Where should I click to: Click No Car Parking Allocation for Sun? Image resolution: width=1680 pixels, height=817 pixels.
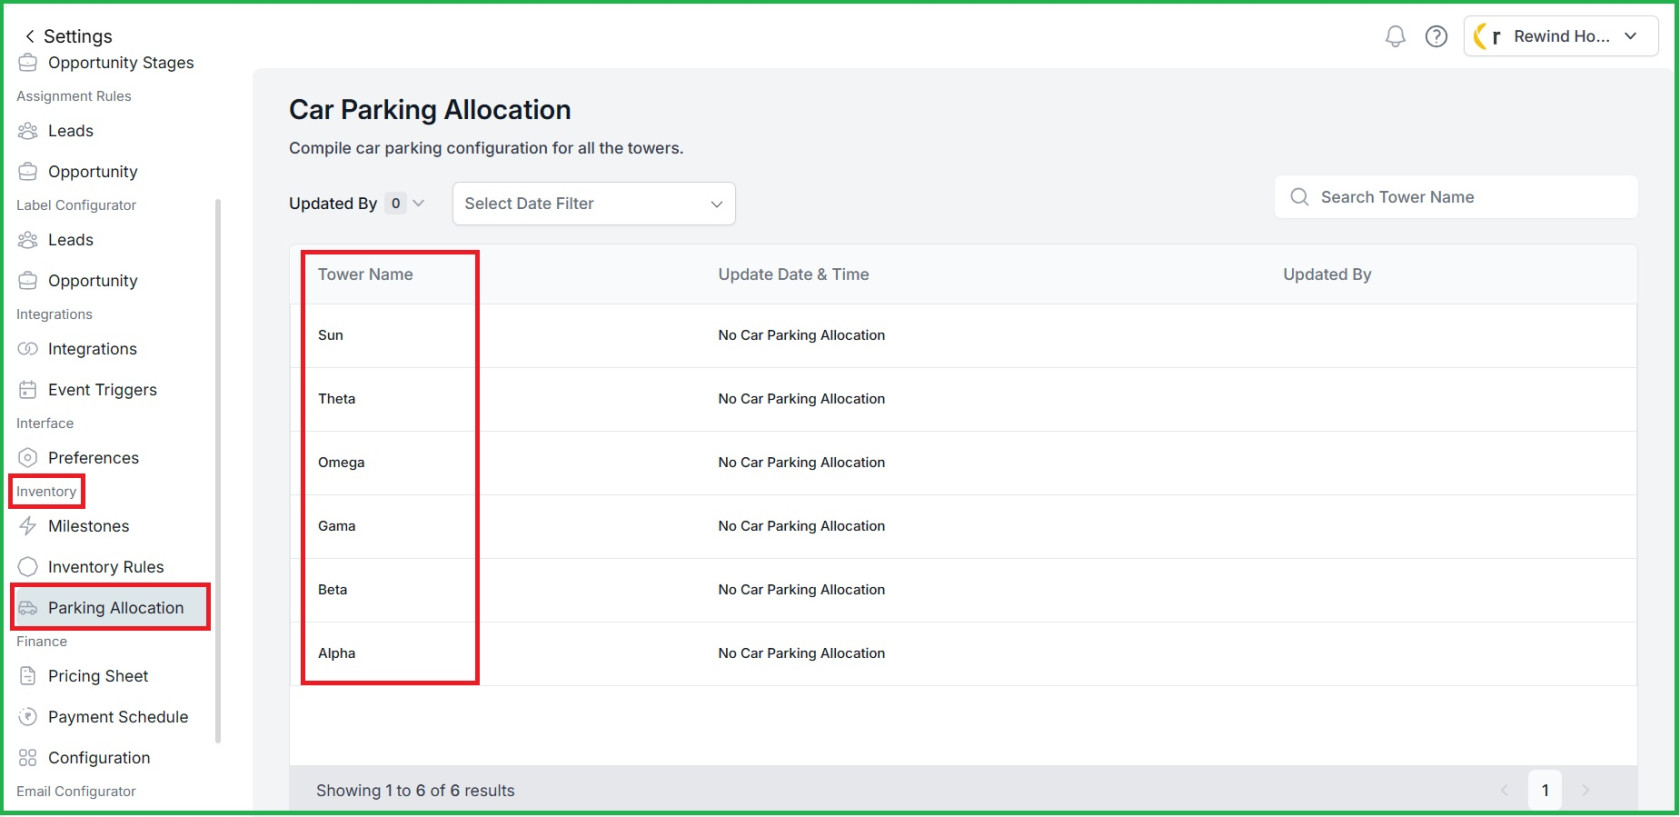pos(801,335)
